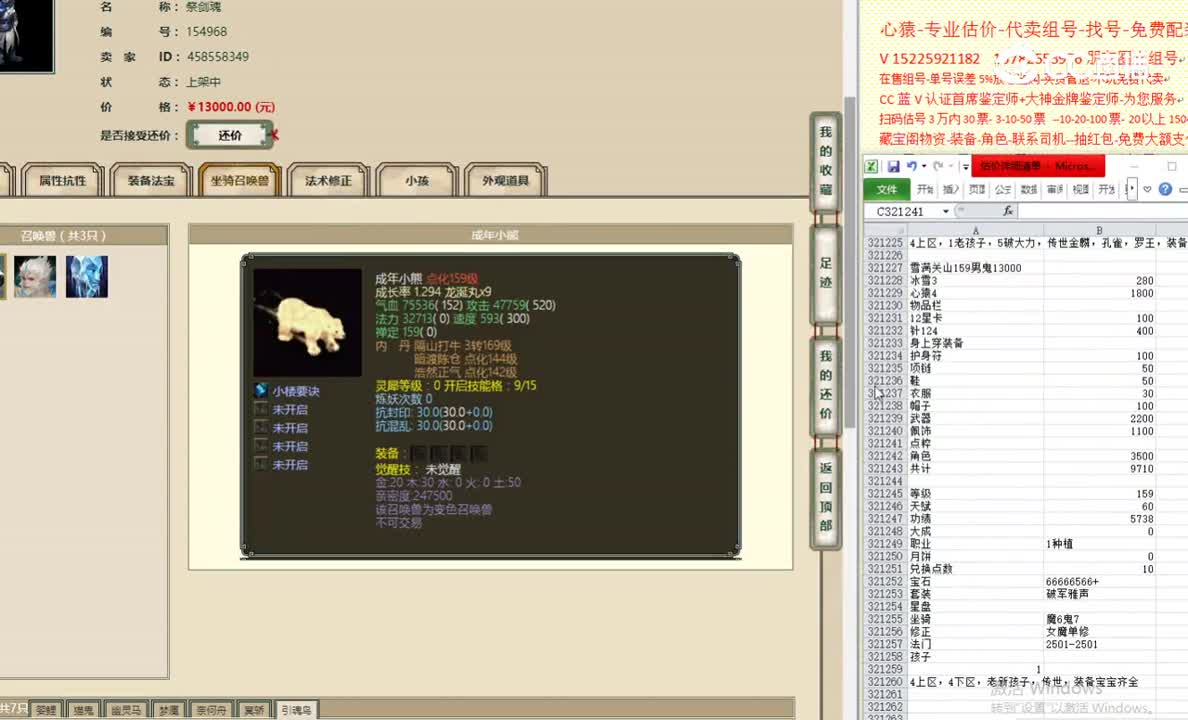Screen dimensions: 1188x720
Task: Open the Undo history dropdown arrow
Action: (x=922, y=165)
